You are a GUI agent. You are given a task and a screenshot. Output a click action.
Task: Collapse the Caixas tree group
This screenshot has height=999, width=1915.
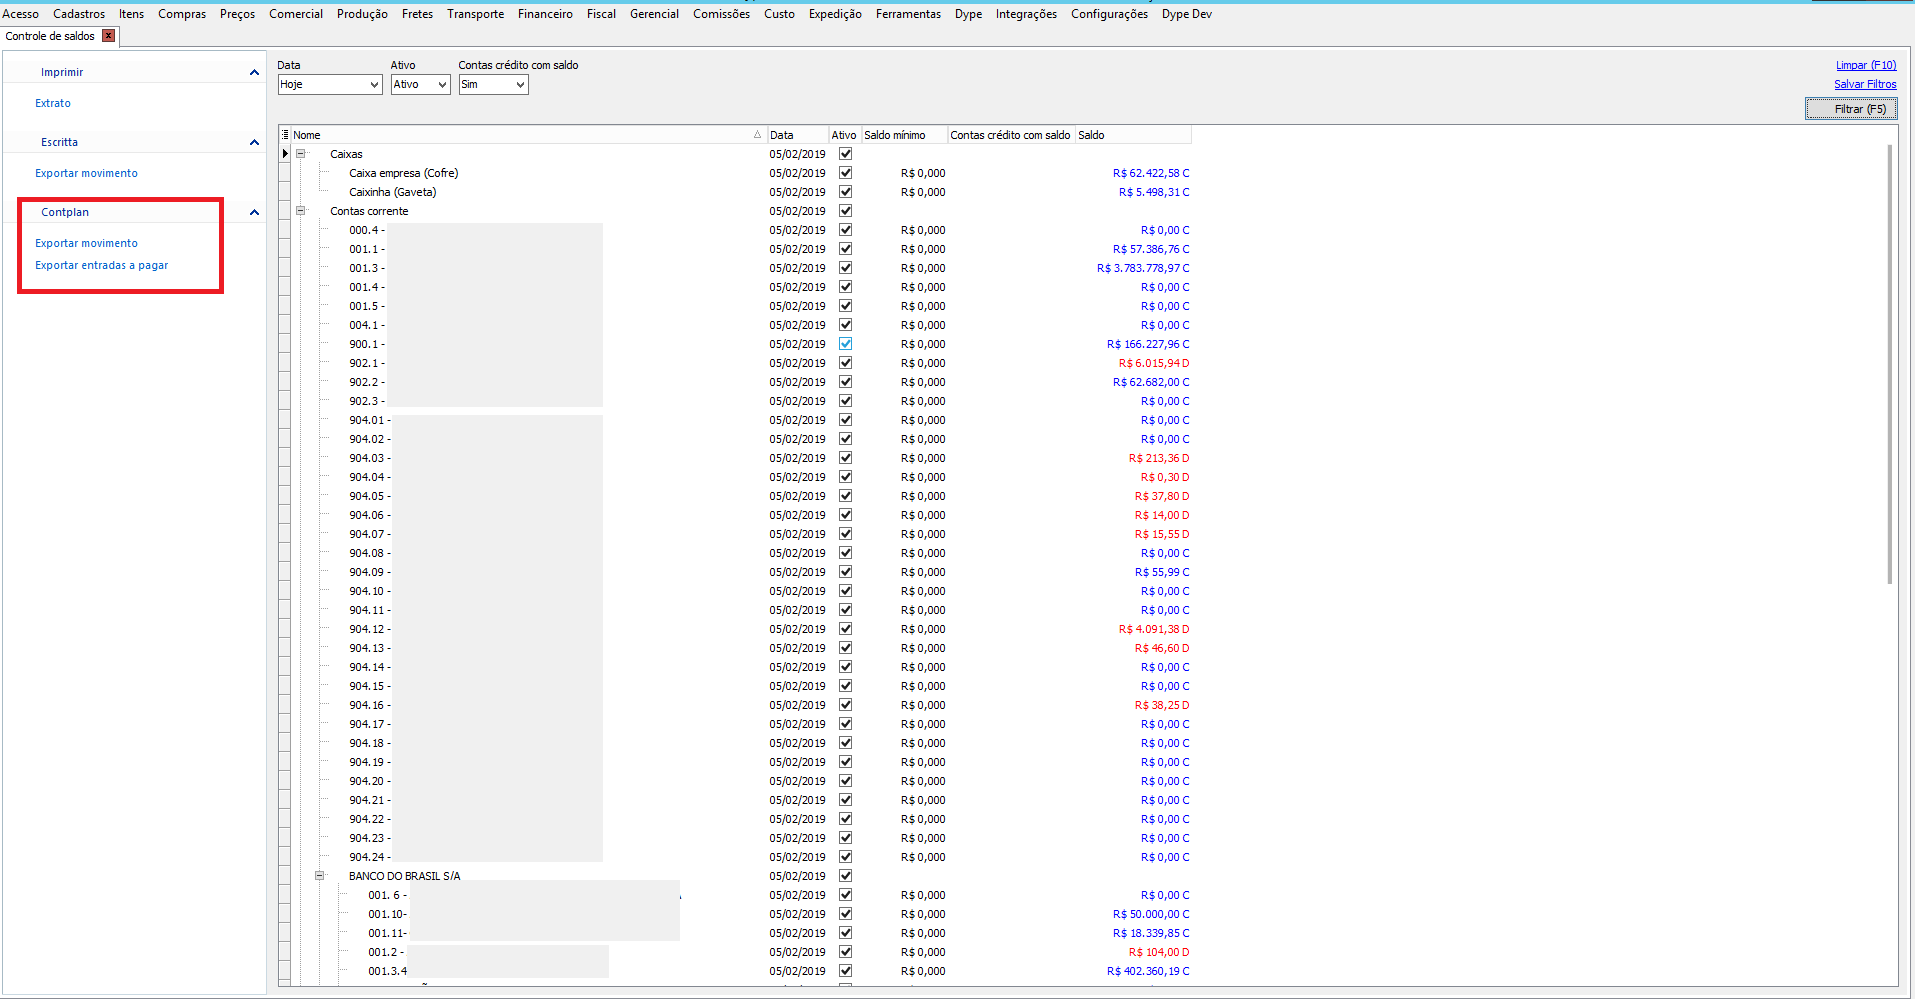coord(300,154)
